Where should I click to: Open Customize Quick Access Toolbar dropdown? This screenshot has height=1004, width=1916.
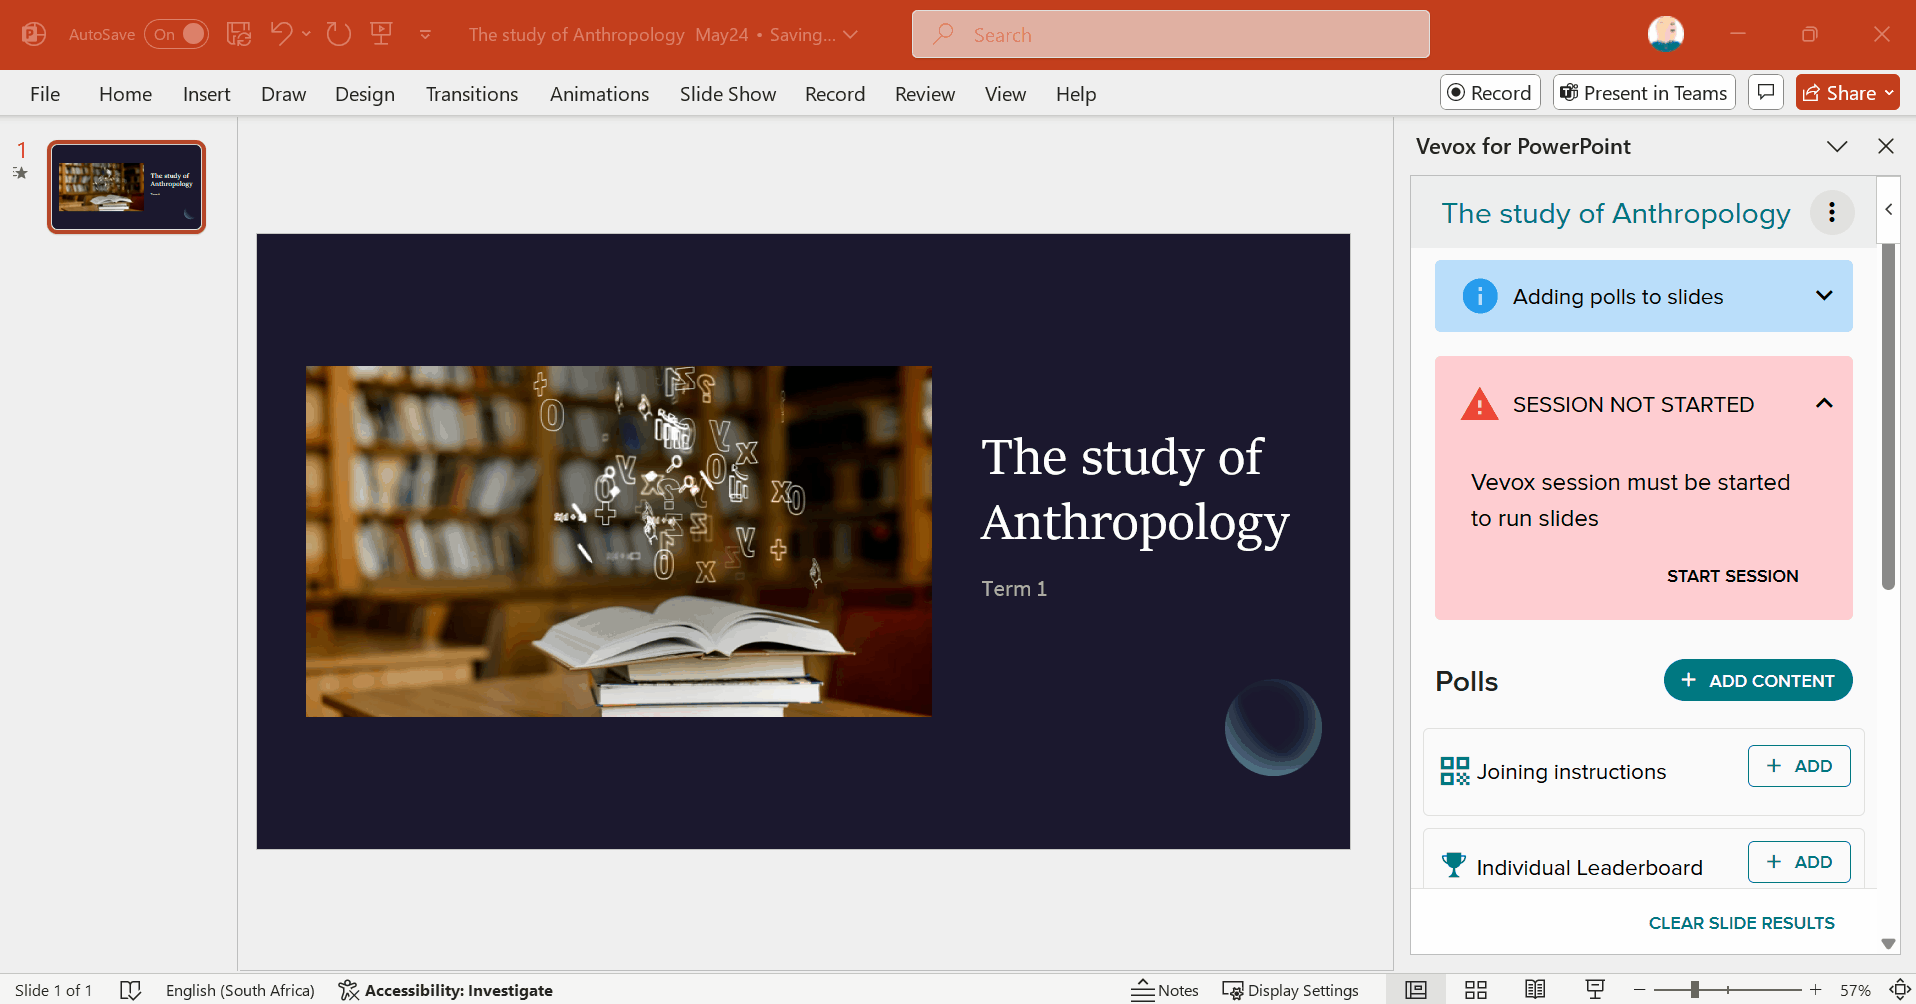(x=425, y=34)
